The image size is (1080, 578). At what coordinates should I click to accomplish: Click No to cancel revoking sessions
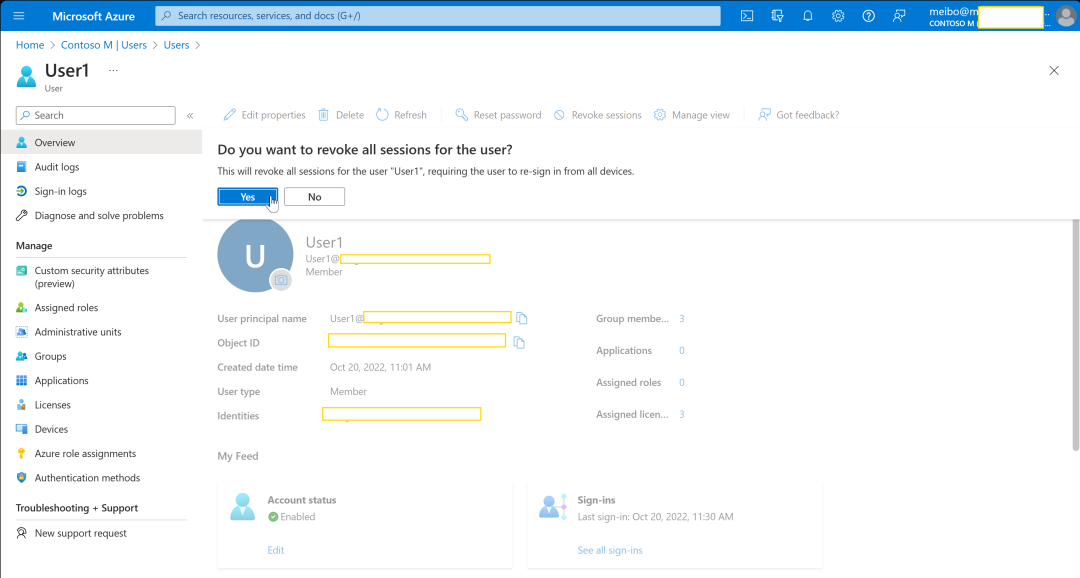tap(314, 197)
